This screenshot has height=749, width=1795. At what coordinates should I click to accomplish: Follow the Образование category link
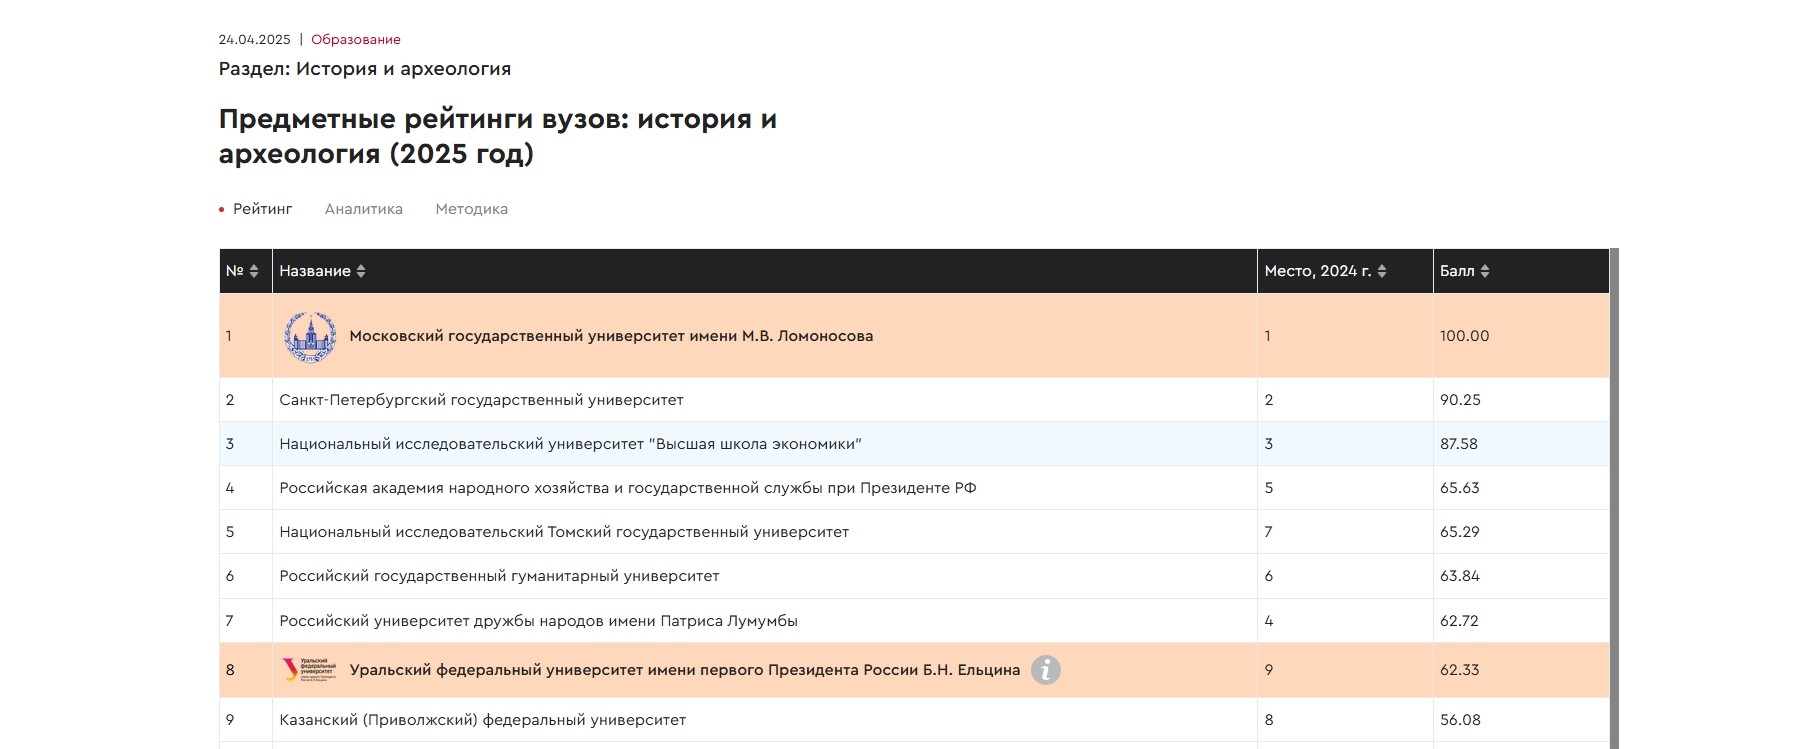coord(356,40)
